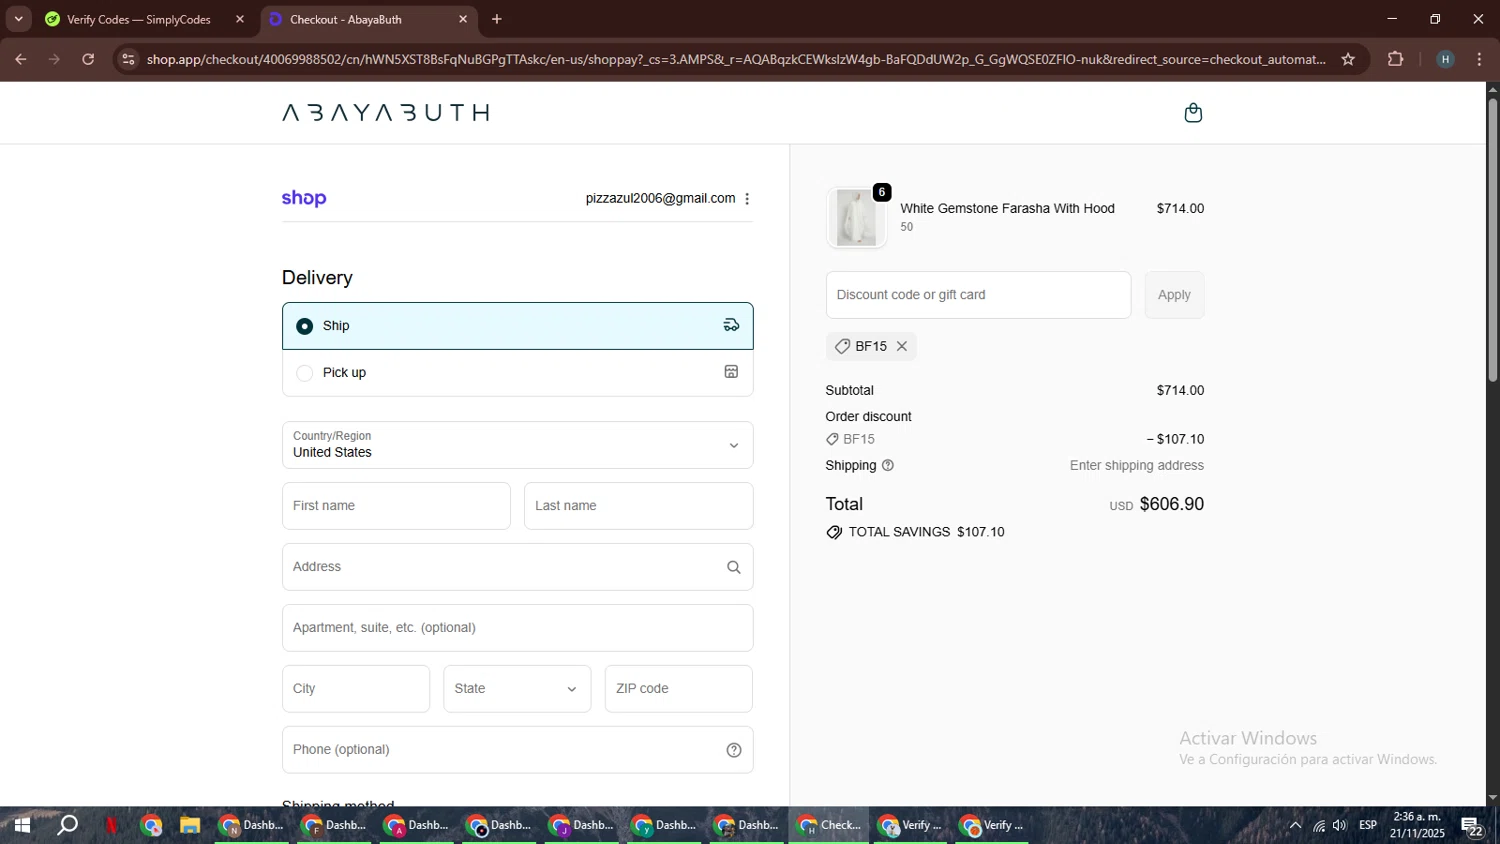1500x844 pixels.
Task: Show hidden system tray icons
Action: tap(1295, 825)
